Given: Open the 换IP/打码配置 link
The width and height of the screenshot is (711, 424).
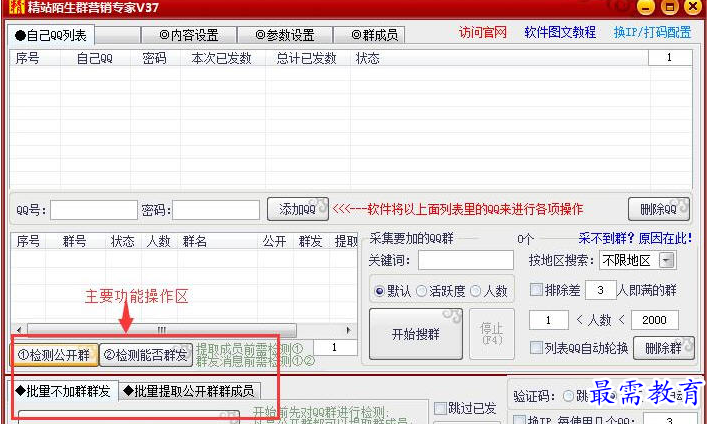Looking at the screenshot, I should click(x=652, y=33).
